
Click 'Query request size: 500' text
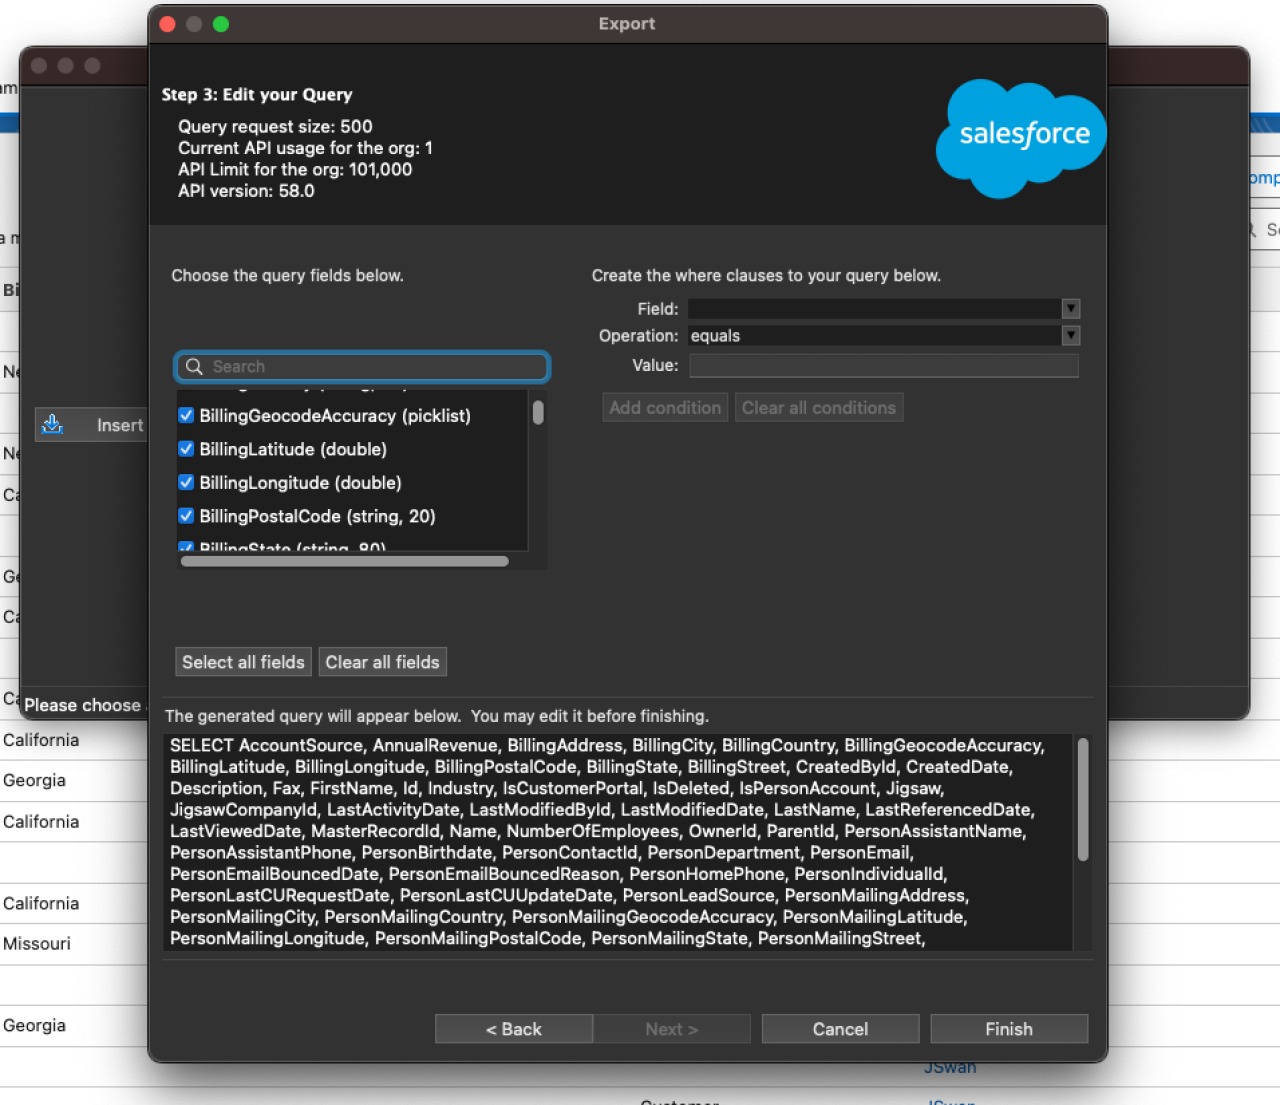click(275, 127)
